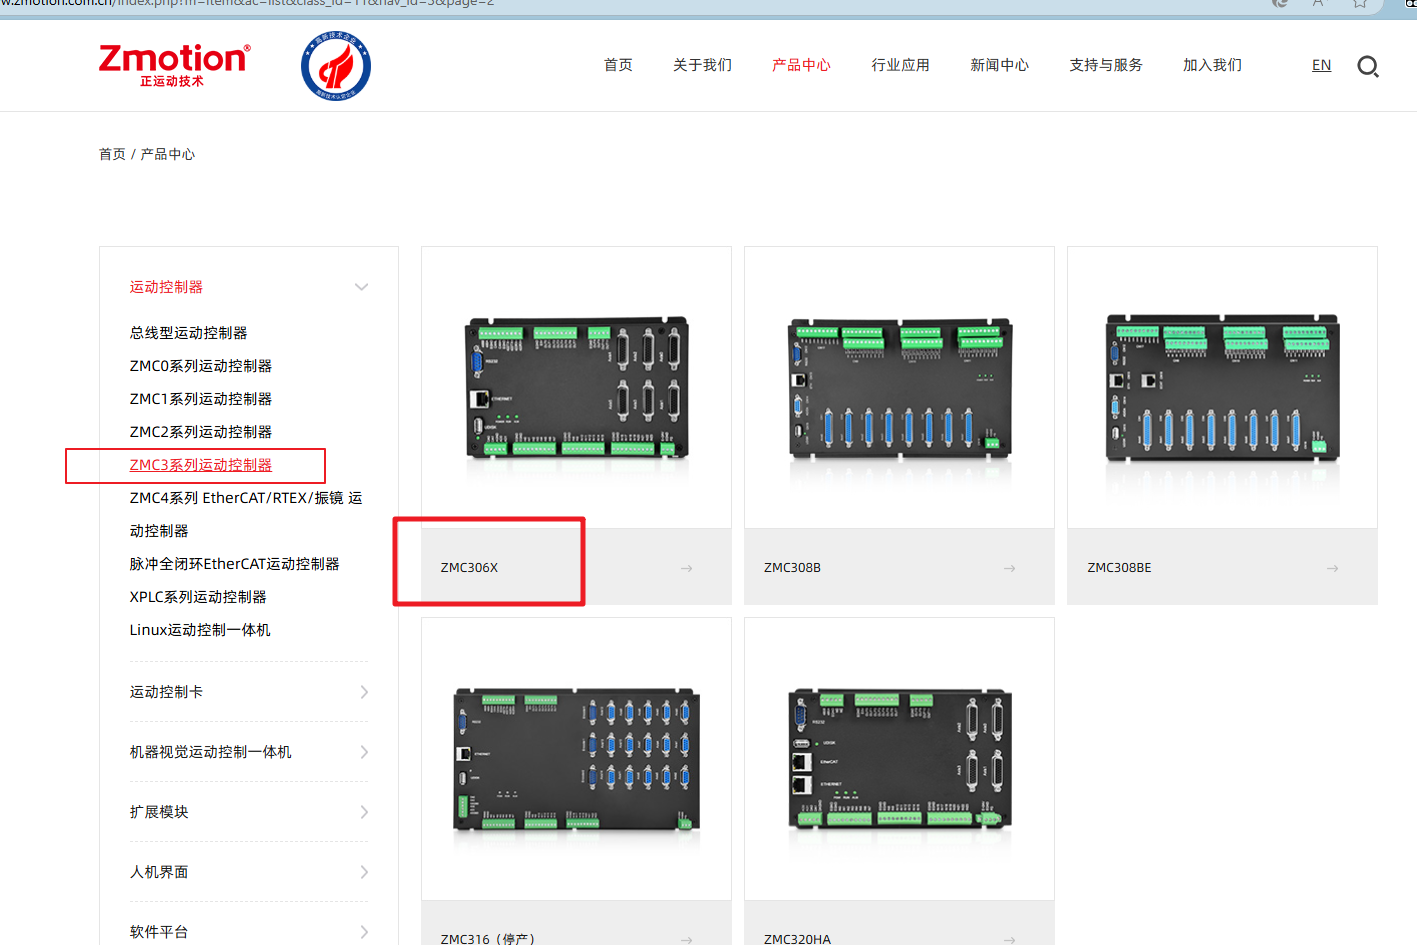The image size is (1417, 945).
Task: Click the ZMC320HA product name
Action: tap(797, 938)
